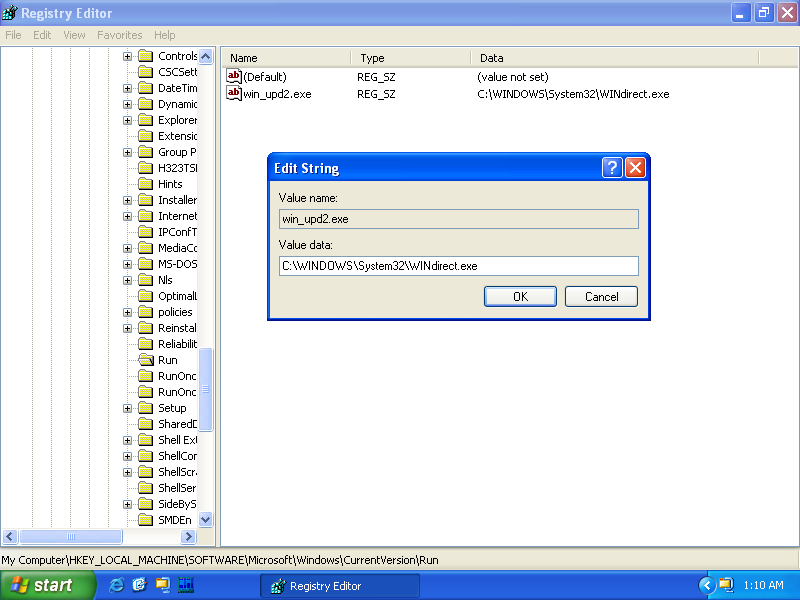Screen dimensions: 800x600
Task: Show hidden tray icons with the arrow
Action: click(x=707, y=585)
